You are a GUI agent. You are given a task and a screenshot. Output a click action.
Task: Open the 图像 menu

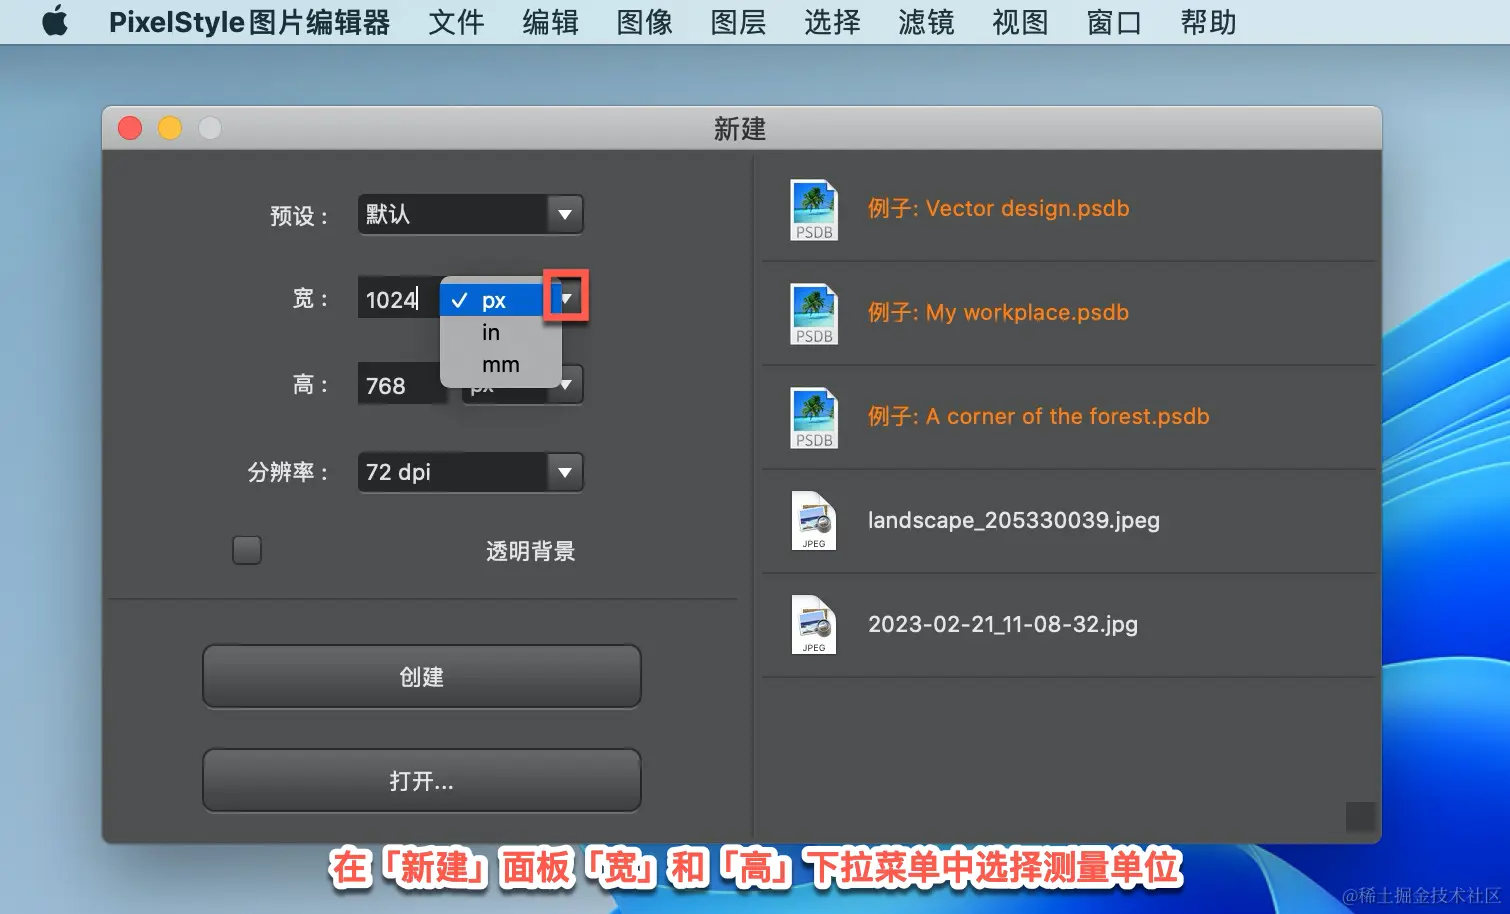(644, 22)
